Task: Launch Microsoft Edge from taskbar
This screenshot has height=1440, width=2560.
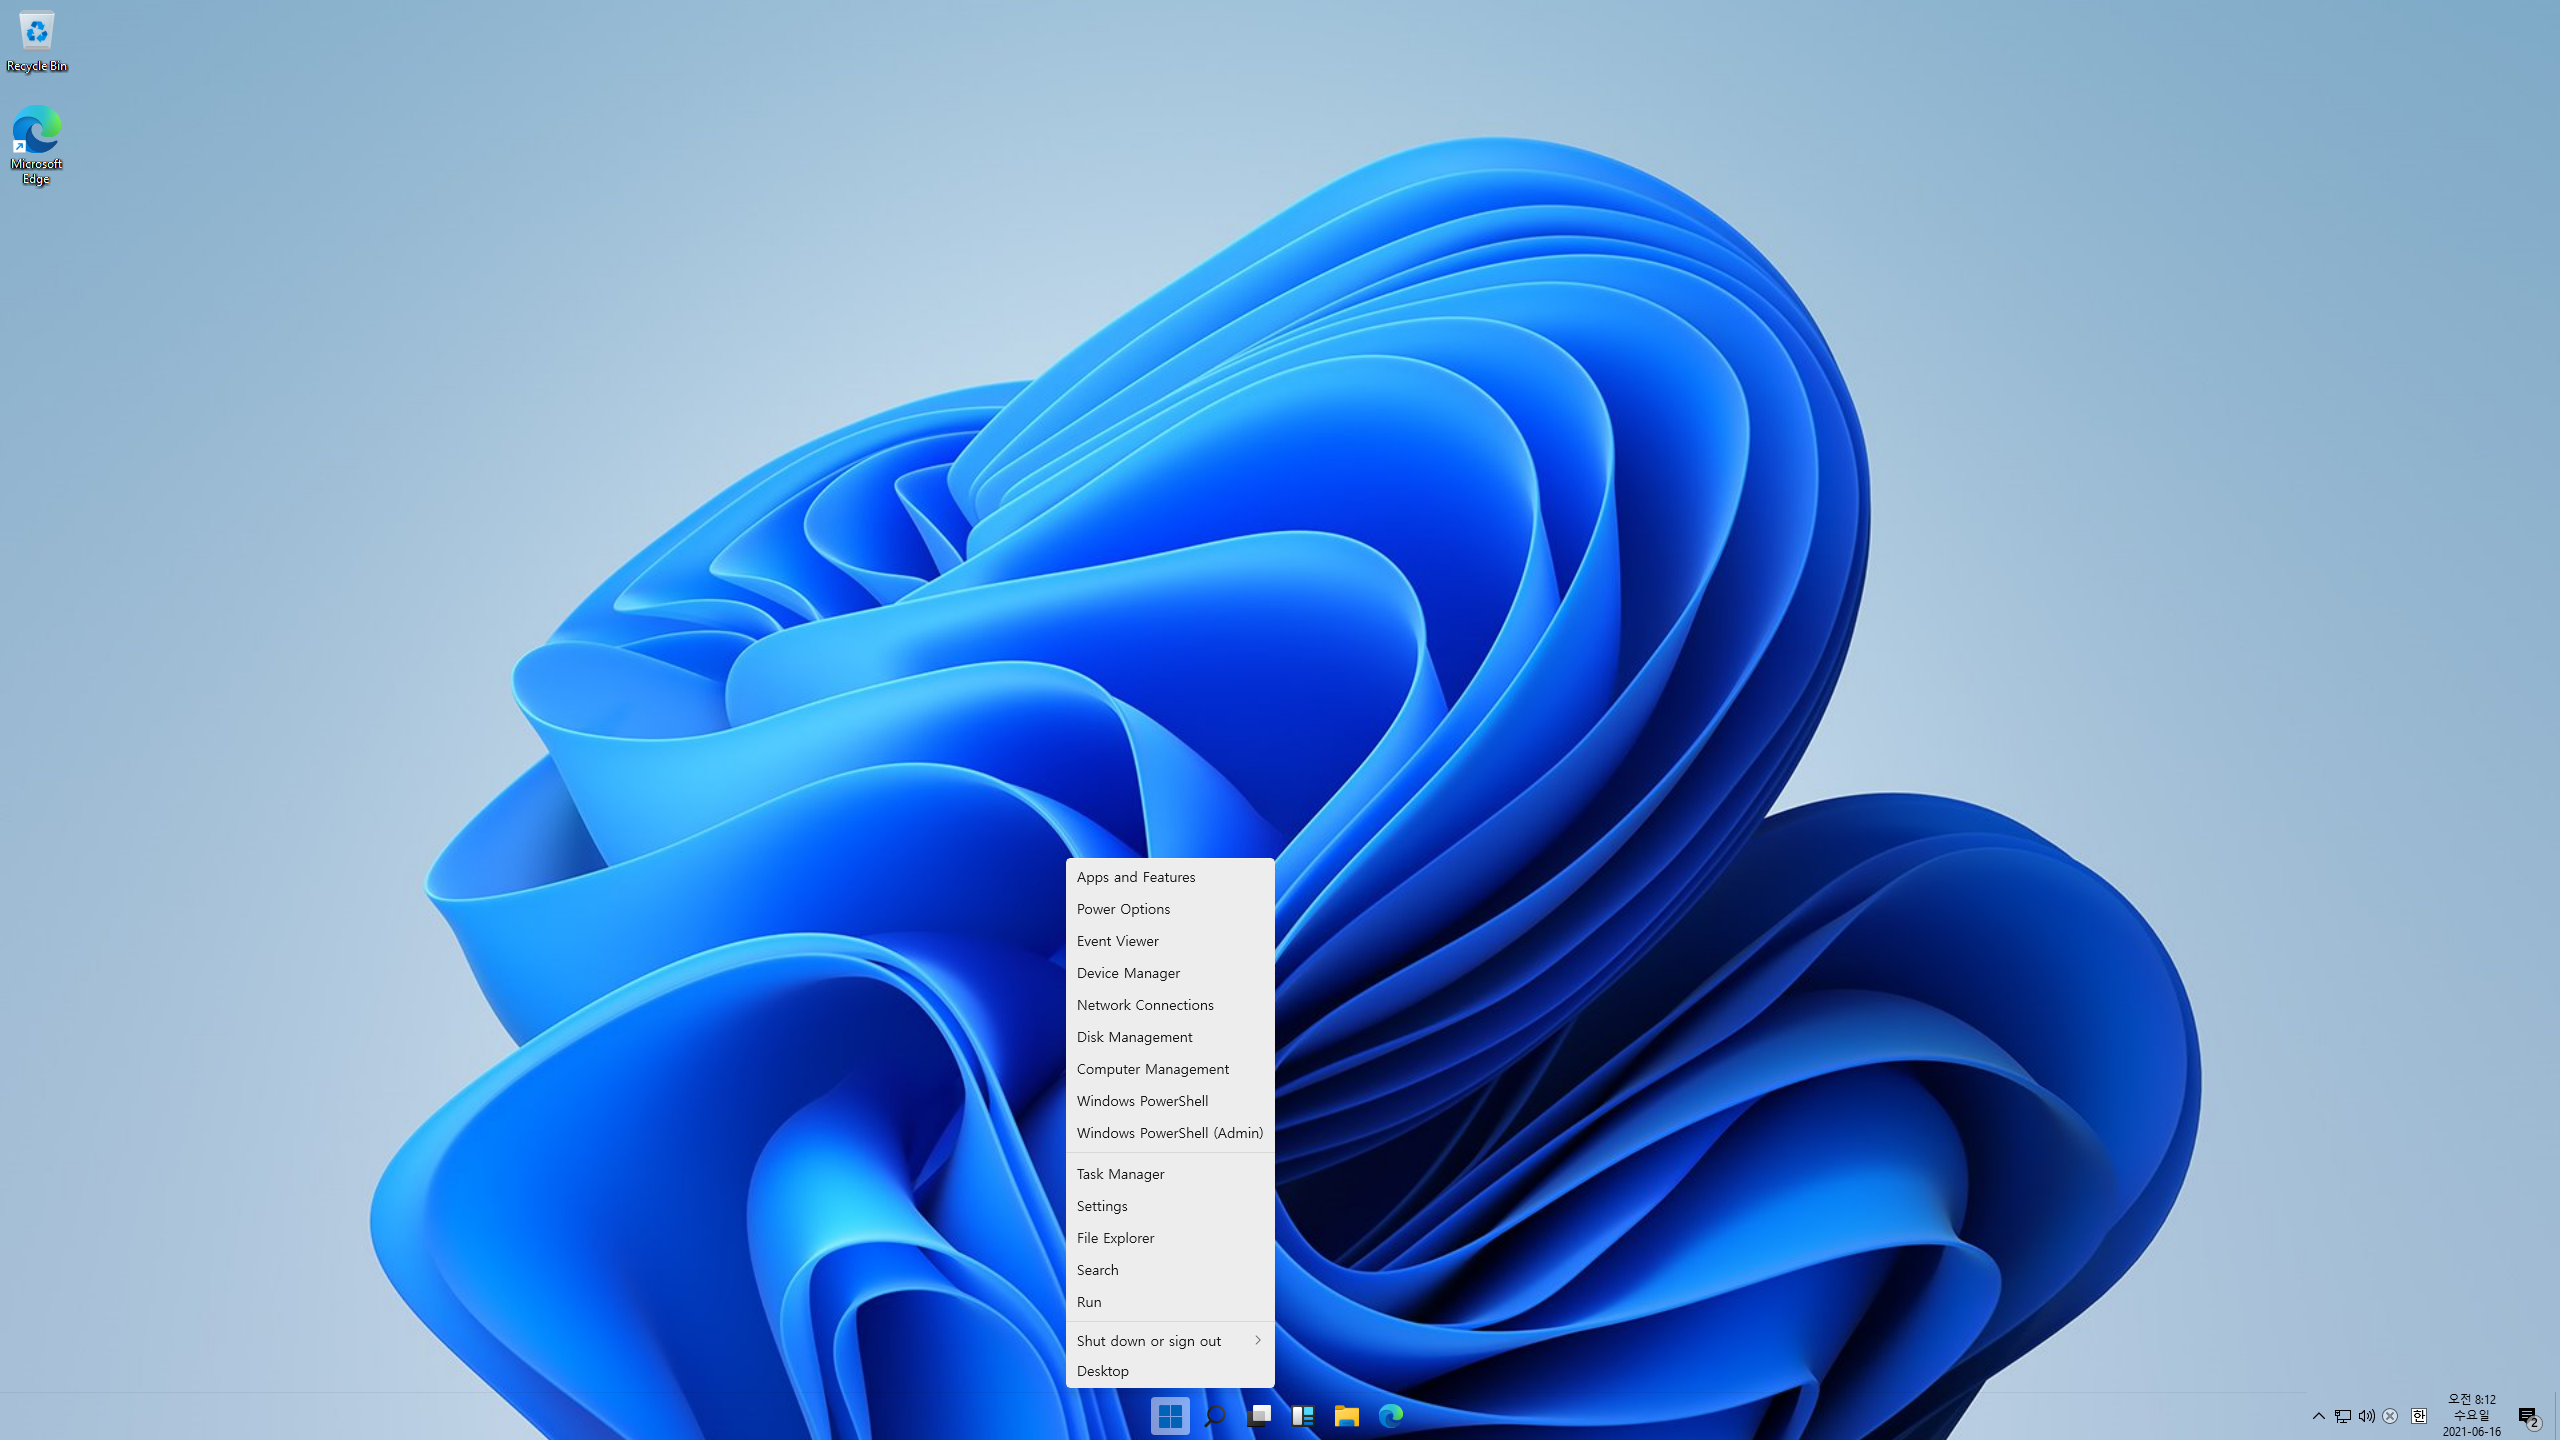Action: 1390,1415
